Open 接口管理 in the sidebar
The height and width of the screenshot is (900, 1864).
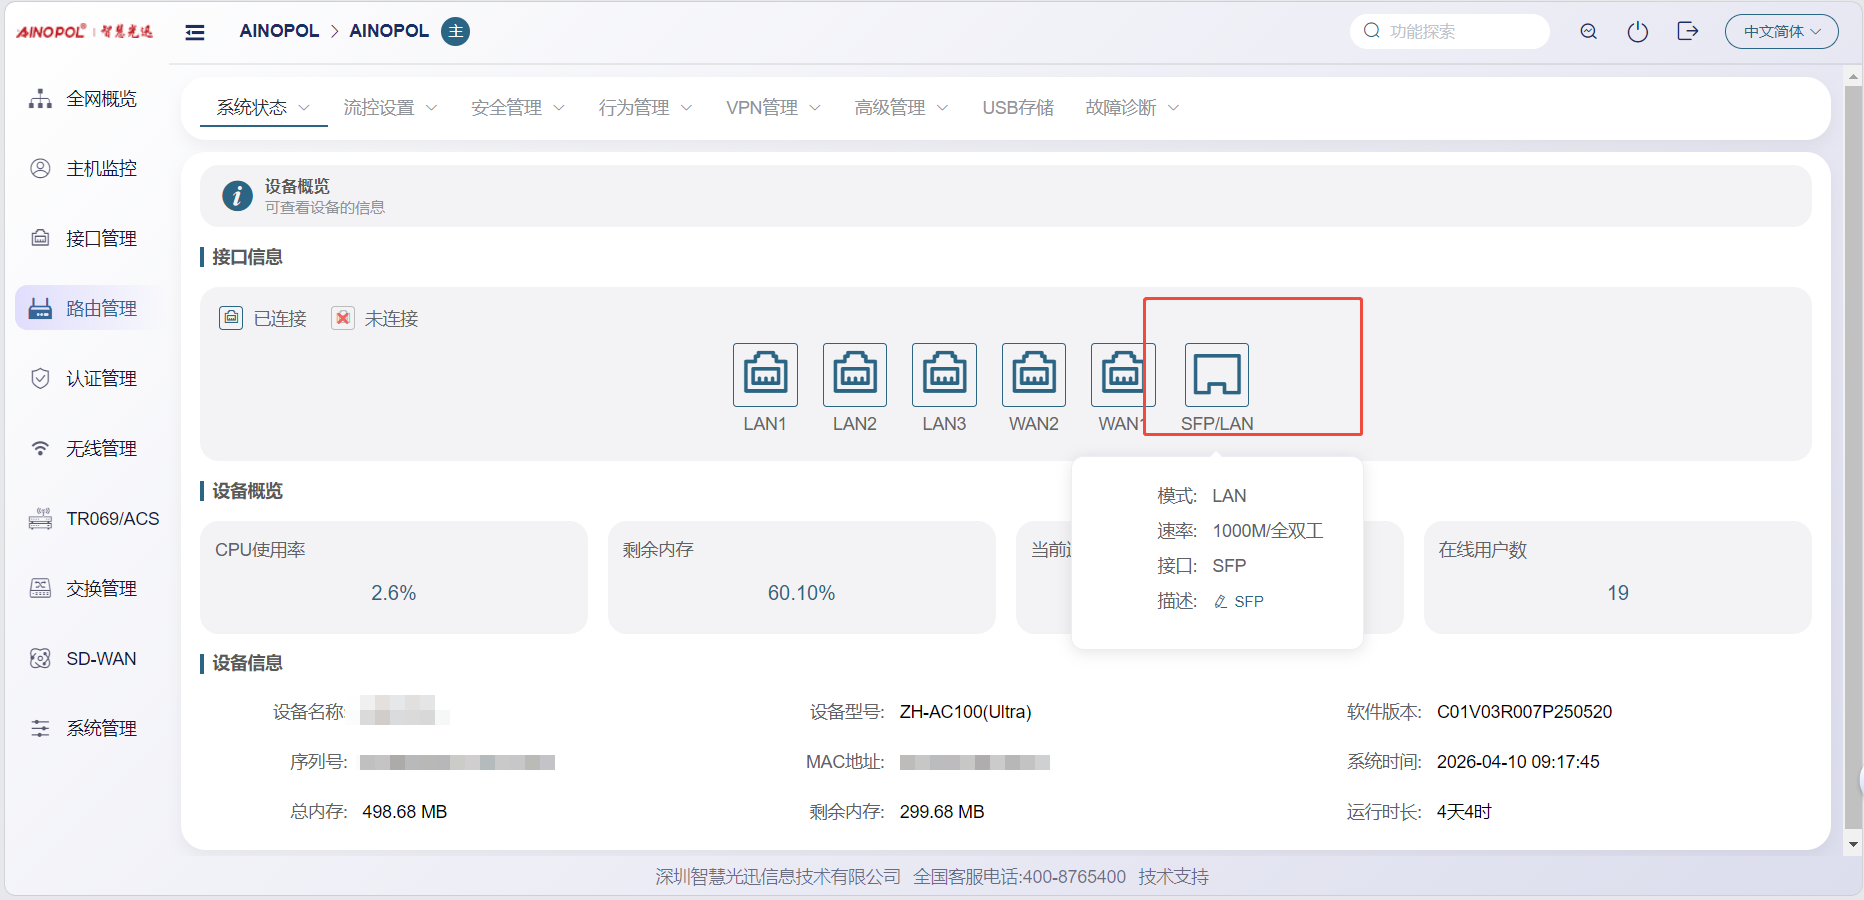100,239
